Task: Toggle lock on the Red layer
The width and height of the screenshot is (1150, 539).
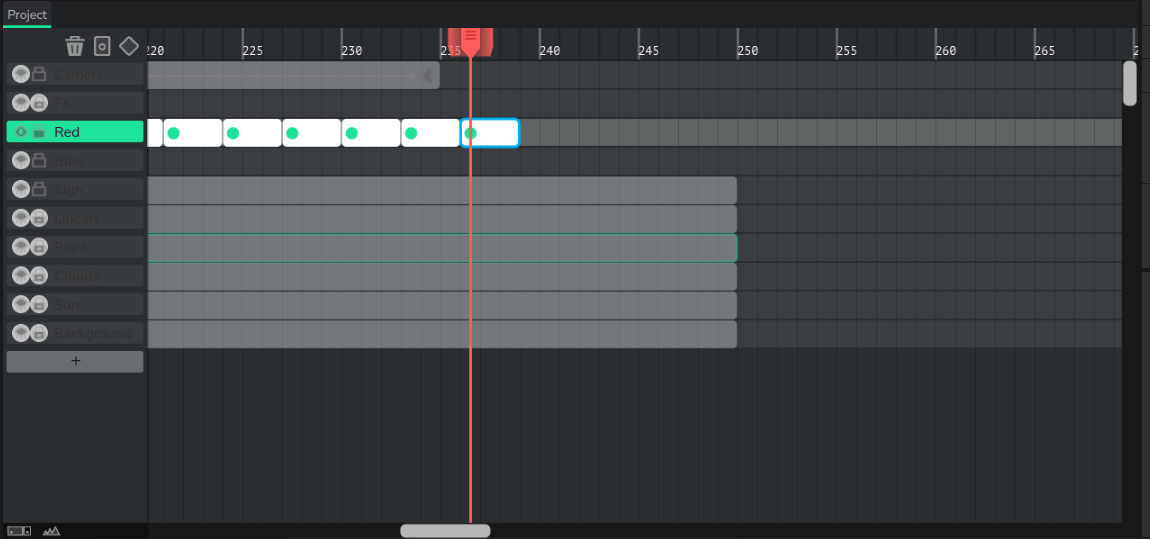Action: click(39, 132)
